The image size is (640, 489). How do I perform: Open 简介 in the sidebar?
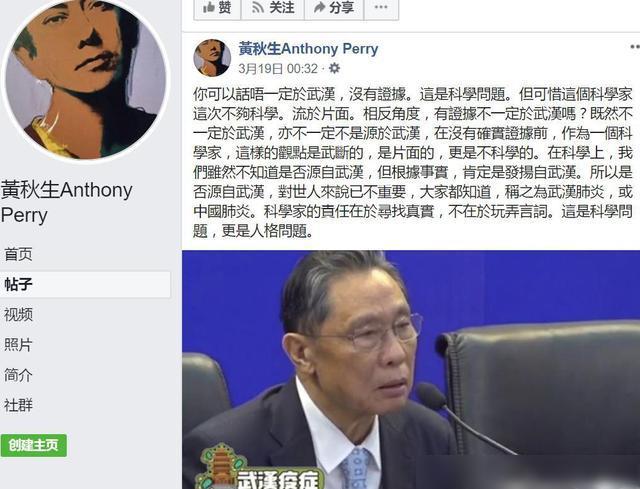coord(18,375)
